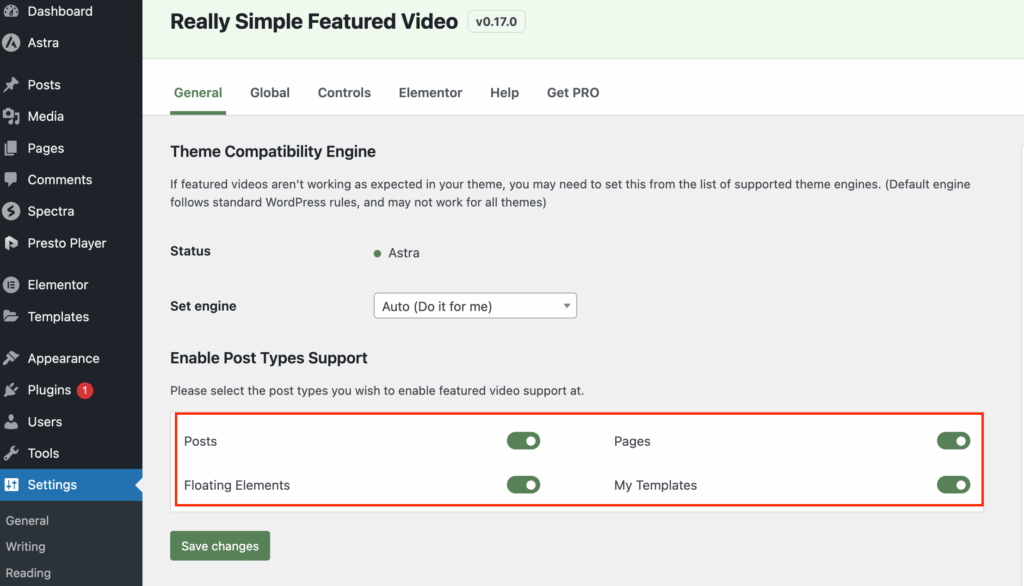Click the Posts pushpin icon
Screen dimensions: 1024x586
pyautogui.click(x=11, y=85)
